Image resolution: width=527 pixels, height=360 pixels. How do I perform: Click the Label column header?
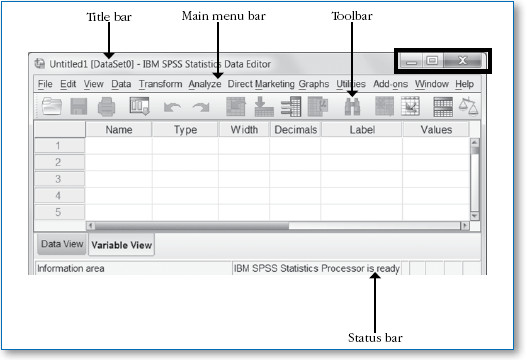[362, 129]
